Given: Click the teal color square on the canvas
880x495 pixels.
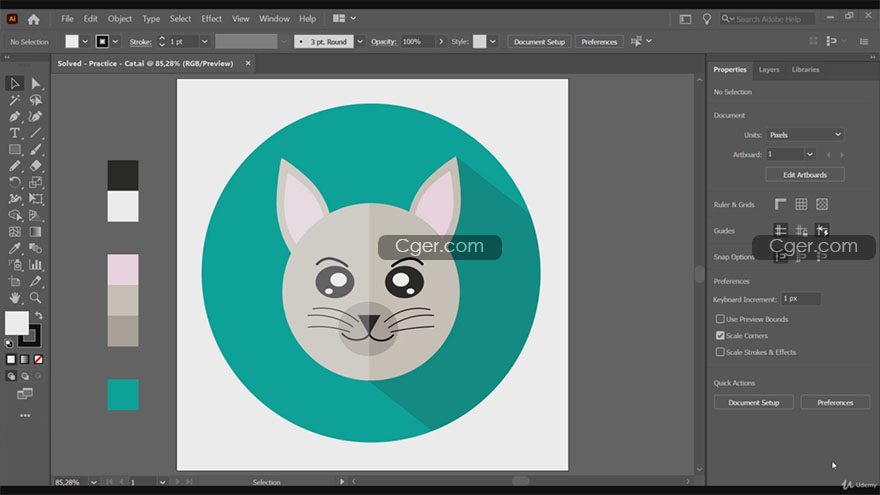Looking at the screenshot, I should click(x=123, y=395).
